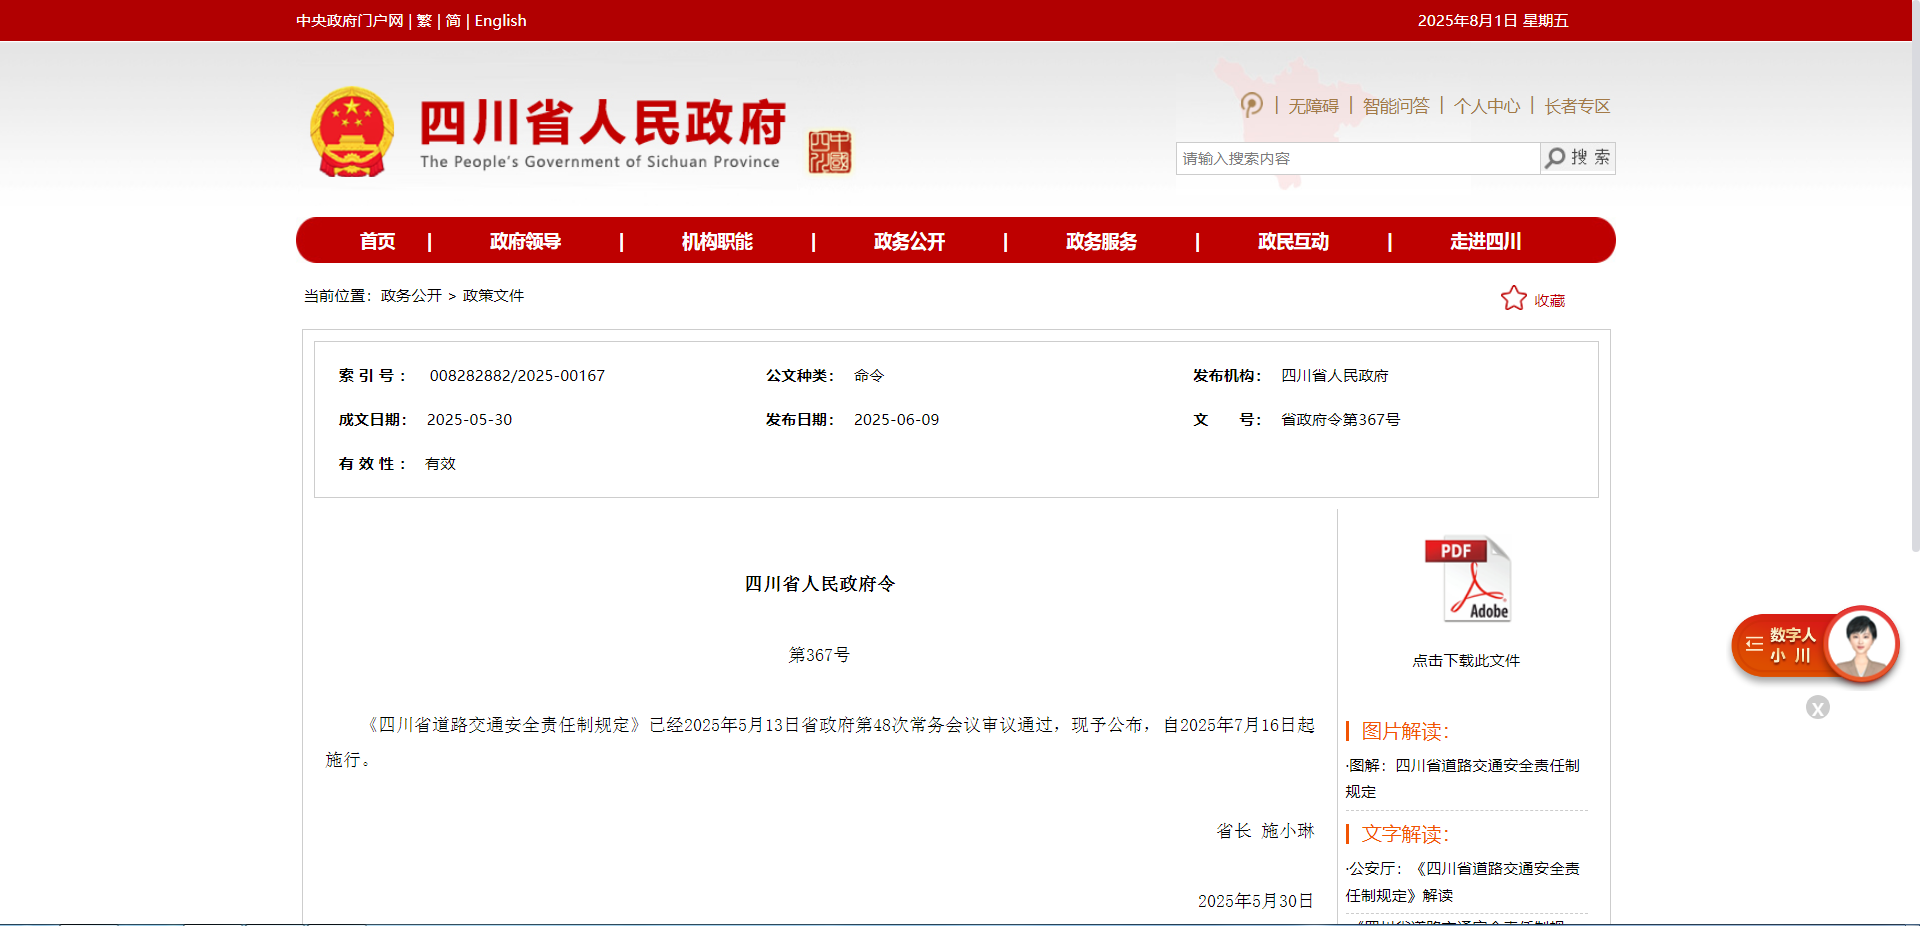Close the floating assistant widget
Screen dimensions: 1920x926
point(1817,708)
